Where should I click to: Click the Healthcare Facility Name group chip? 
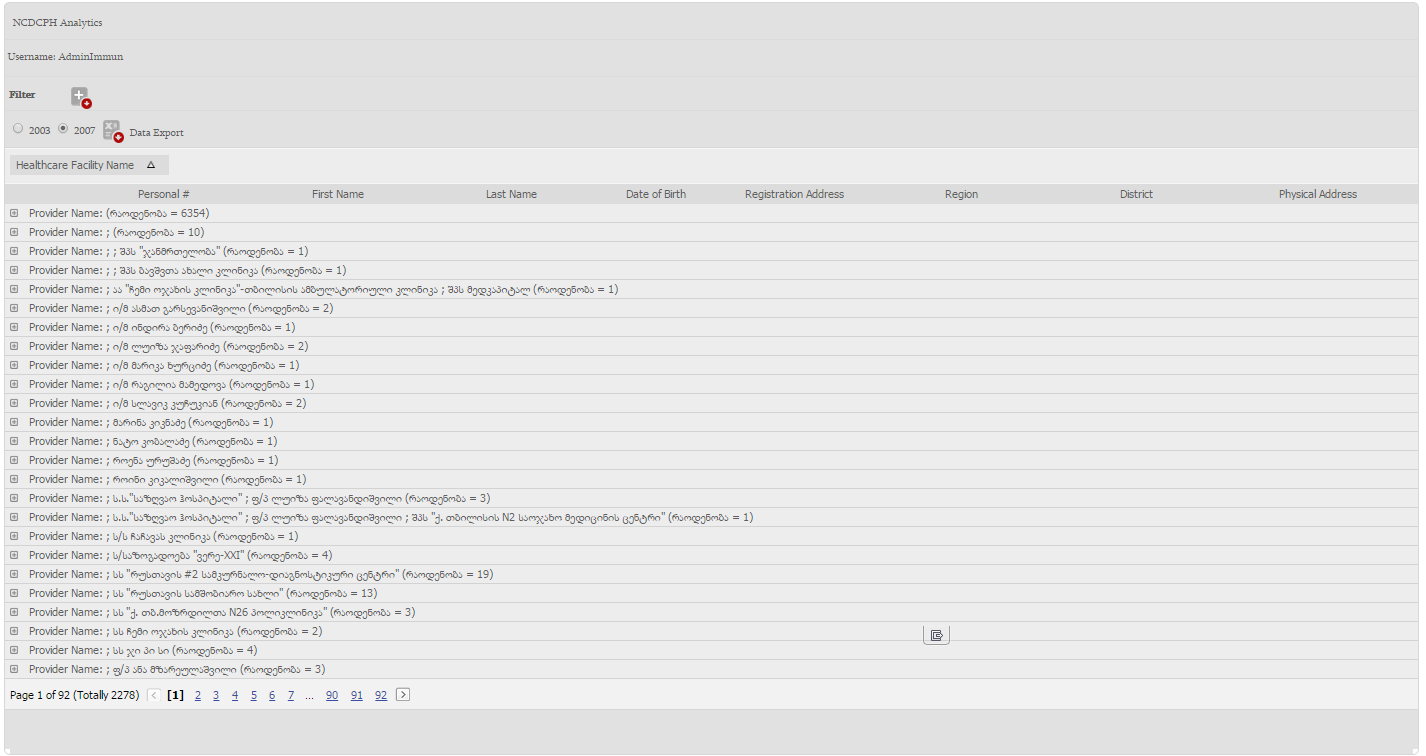(x=75, y=165)
